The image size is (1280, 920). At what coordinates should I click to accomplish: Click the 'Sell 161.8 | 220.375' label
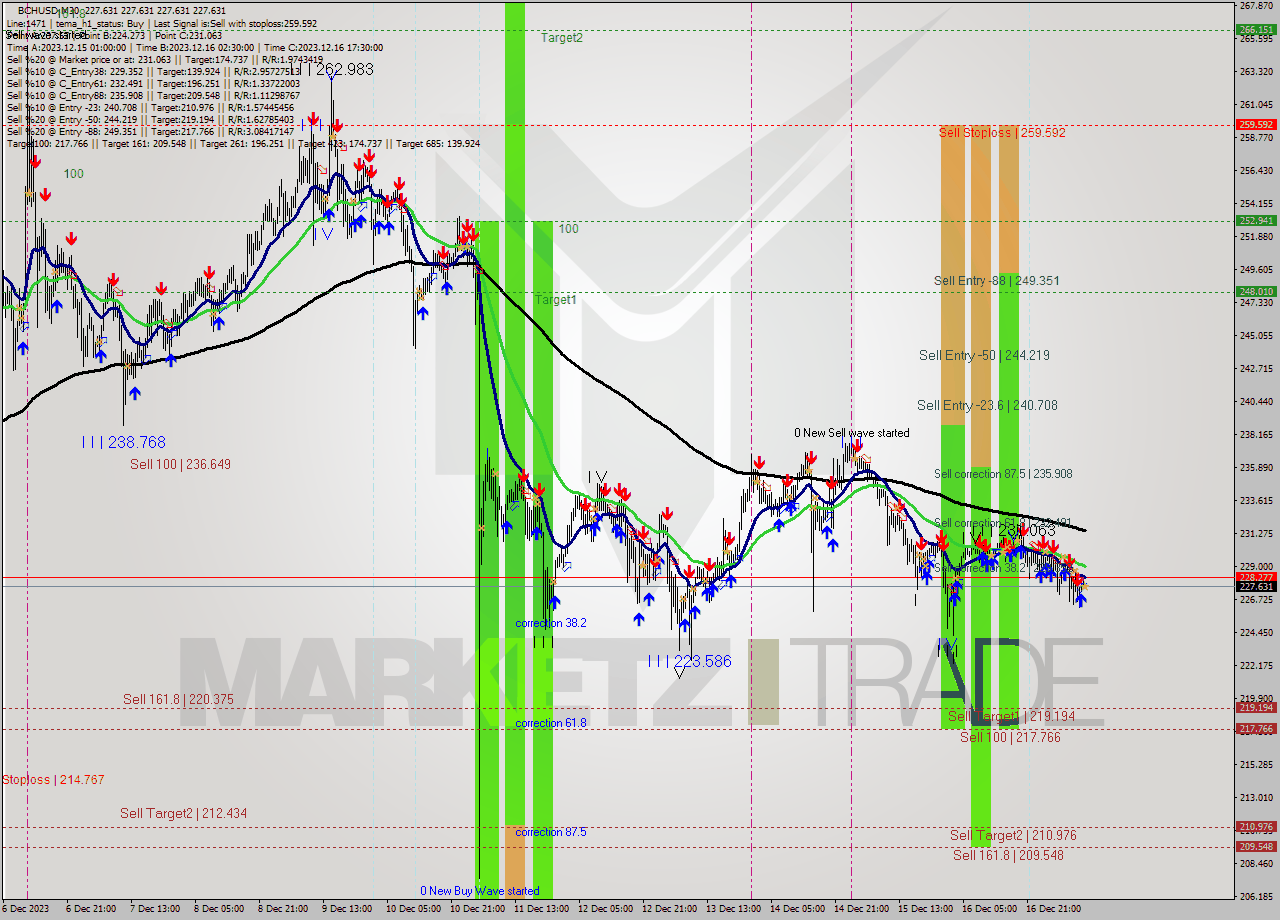178,700
